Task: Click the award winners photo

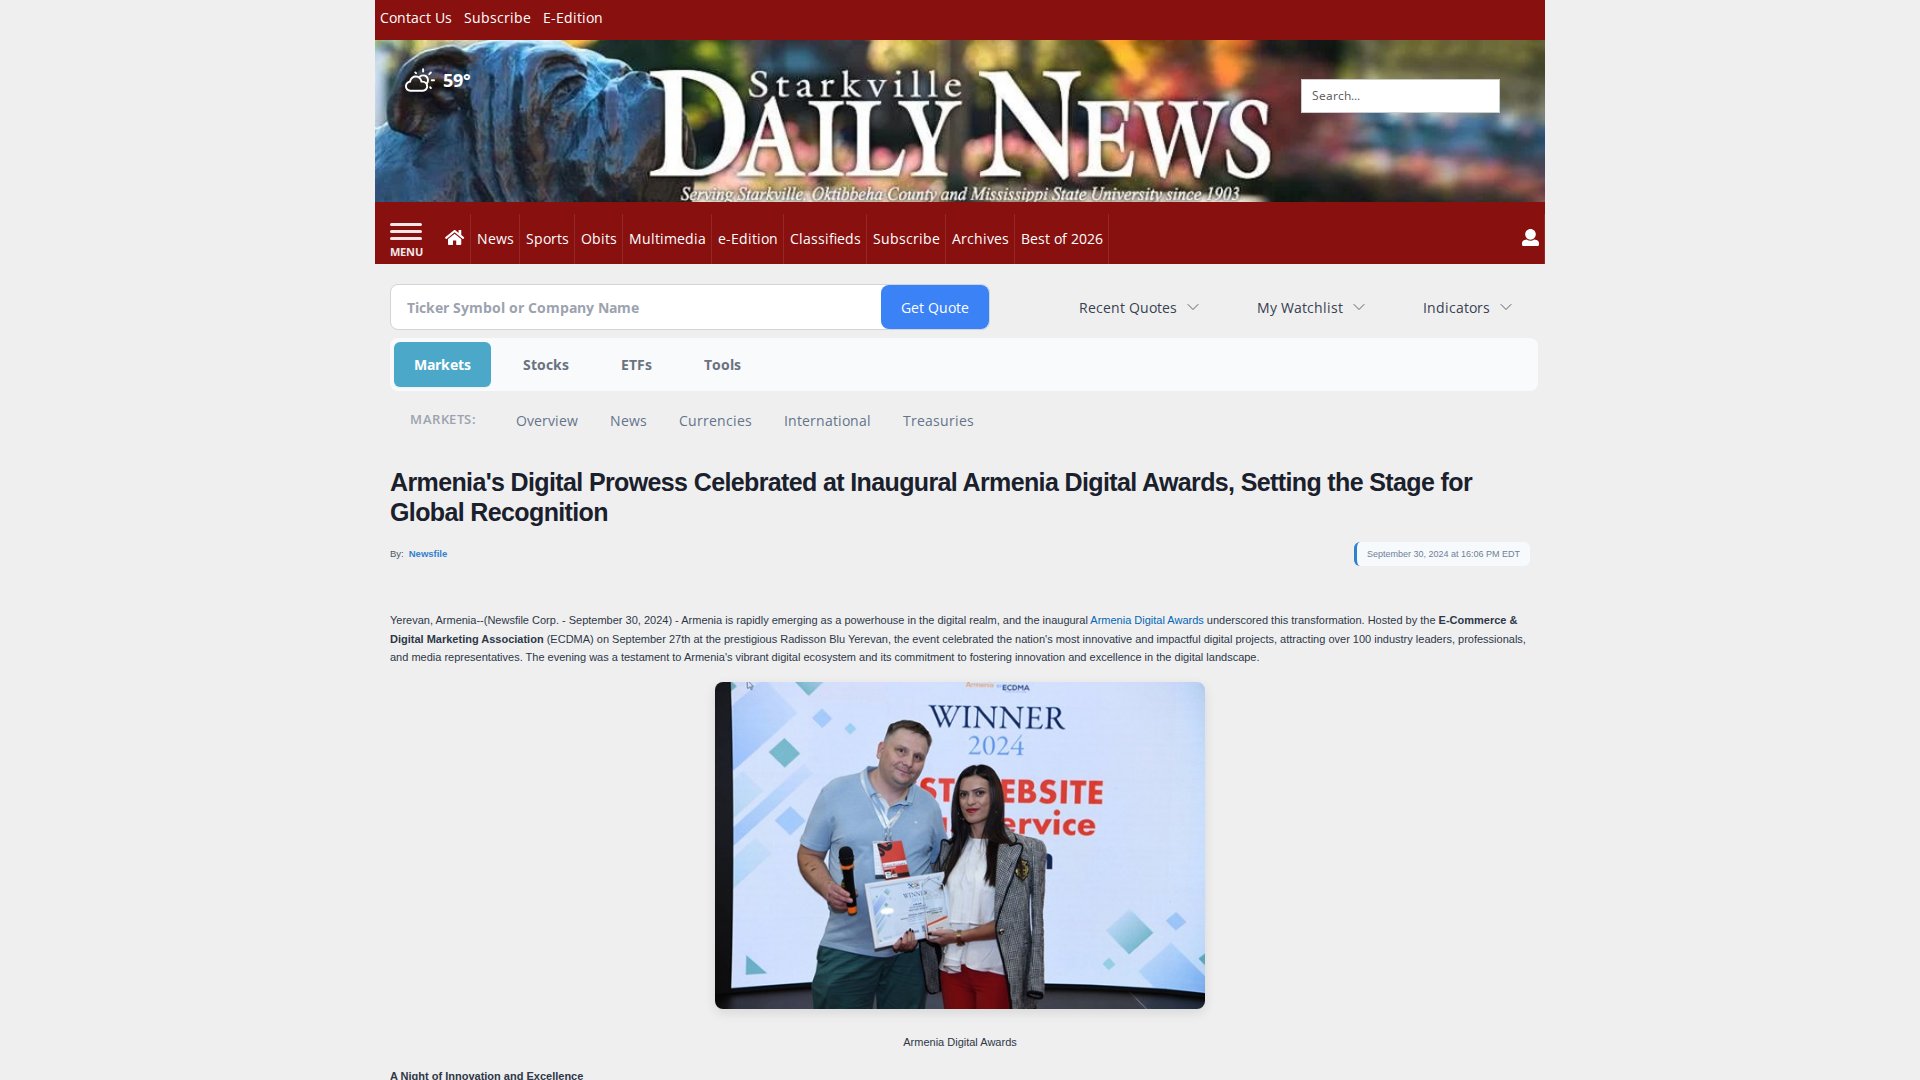Action: click(959, 844)
